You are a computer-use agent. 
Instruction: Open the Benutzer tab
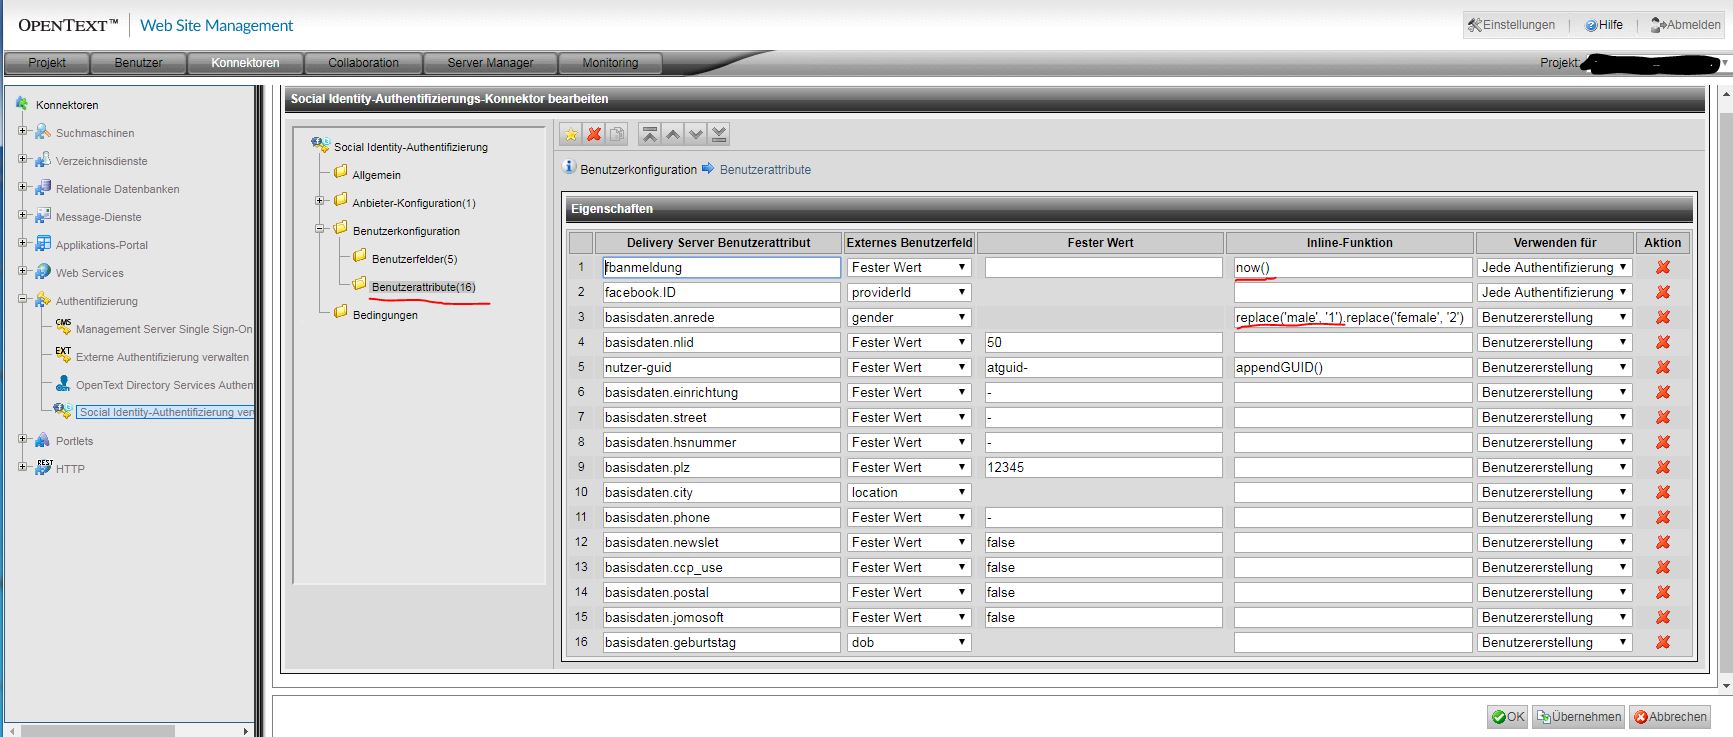pyautogui.click(x=138, y=63)
